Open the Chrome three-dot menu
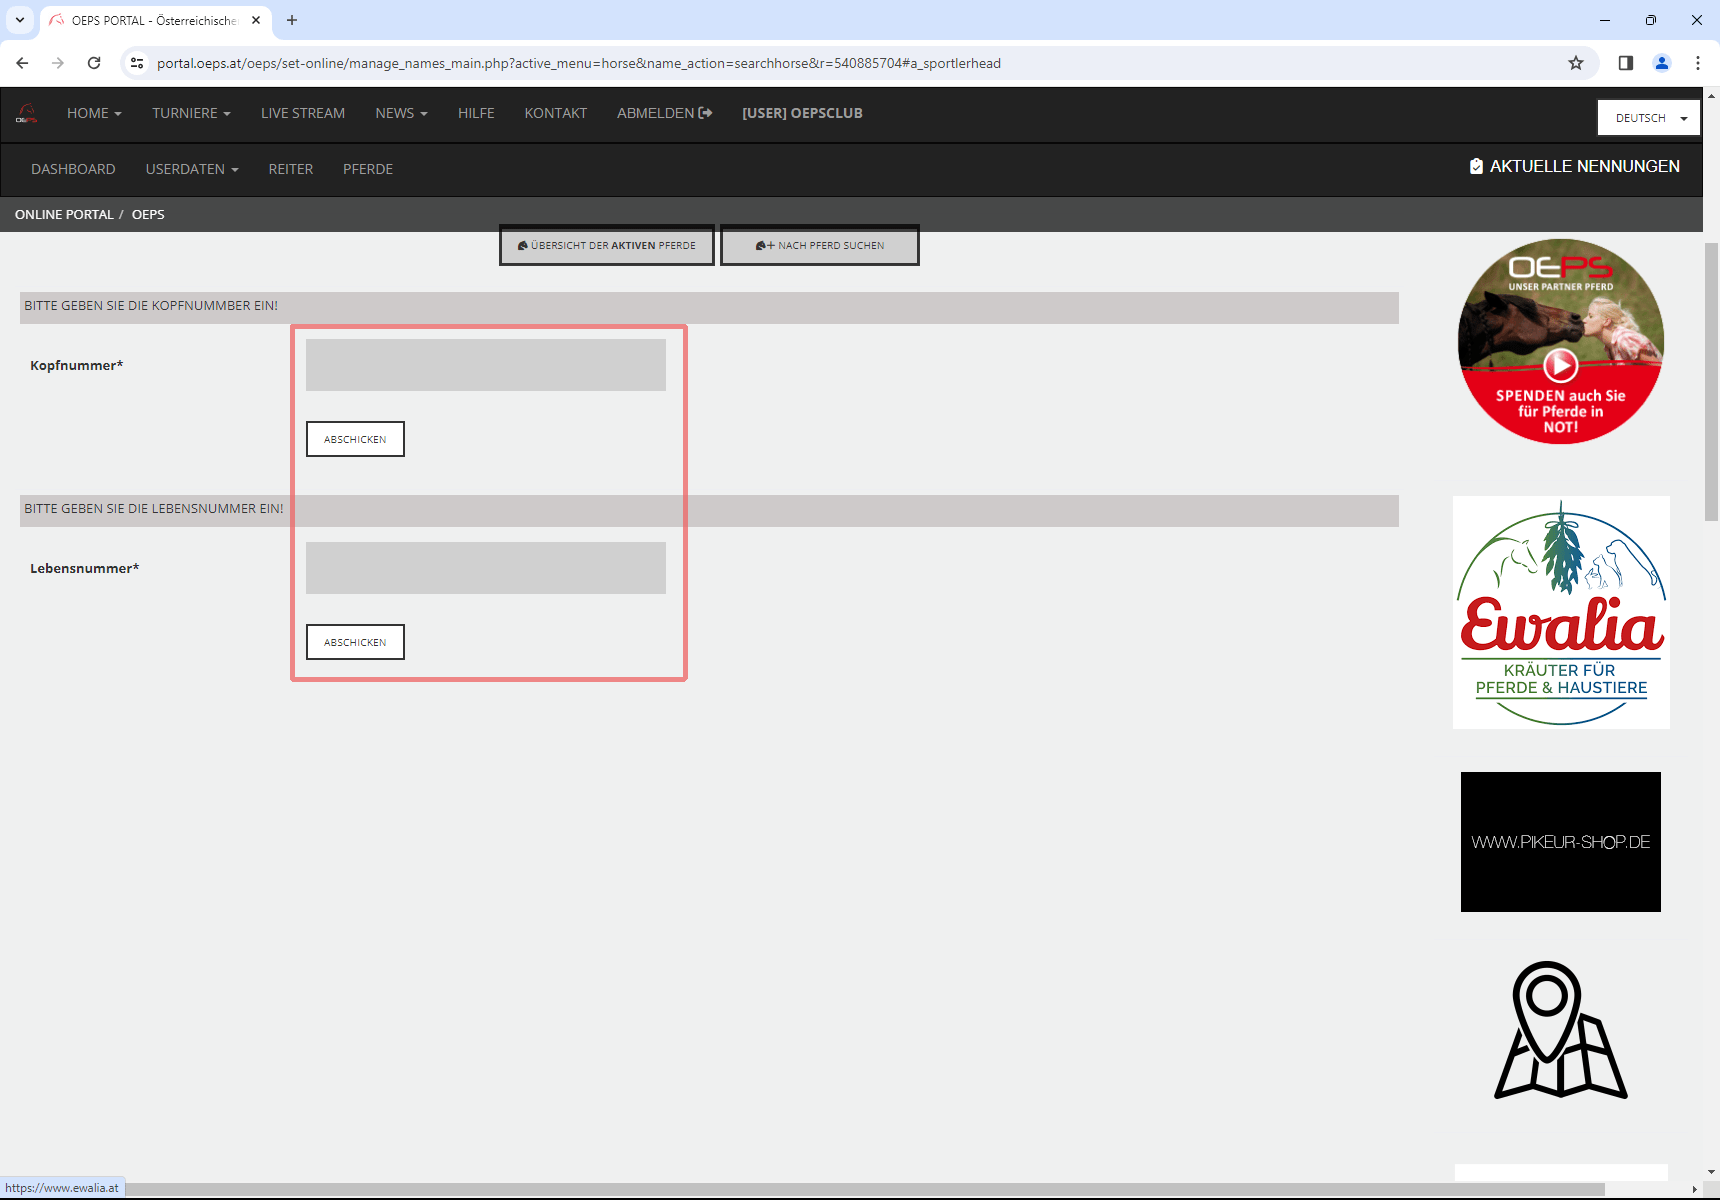 (1698, 63)
